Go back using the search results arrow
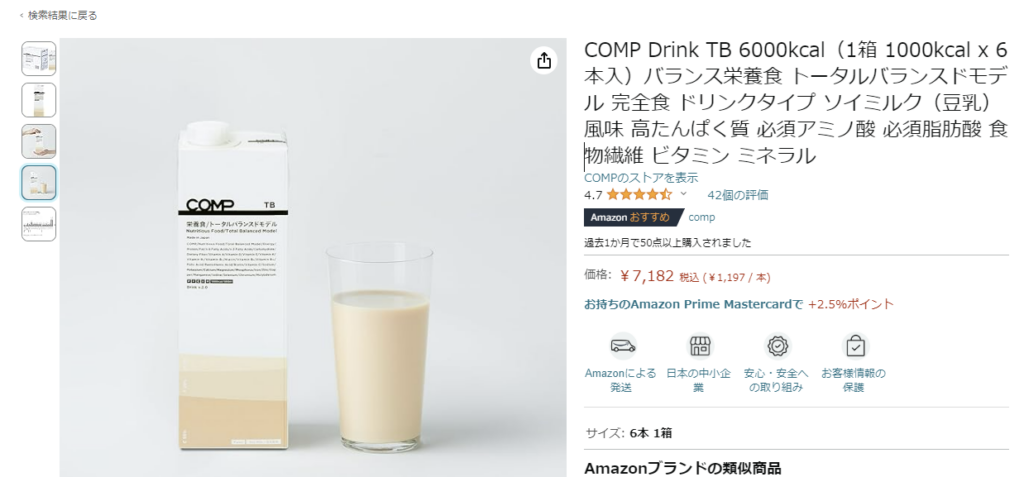The height and width of the screenshot is (477, 1024). point(22,16)
